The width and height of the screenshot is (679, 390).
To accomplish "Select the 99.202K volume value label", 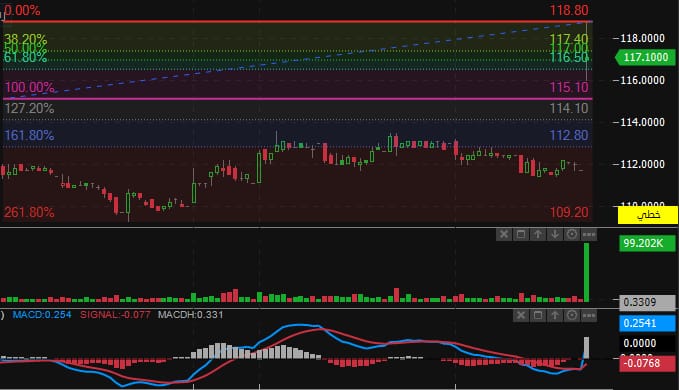I will [x=647, y=243].
